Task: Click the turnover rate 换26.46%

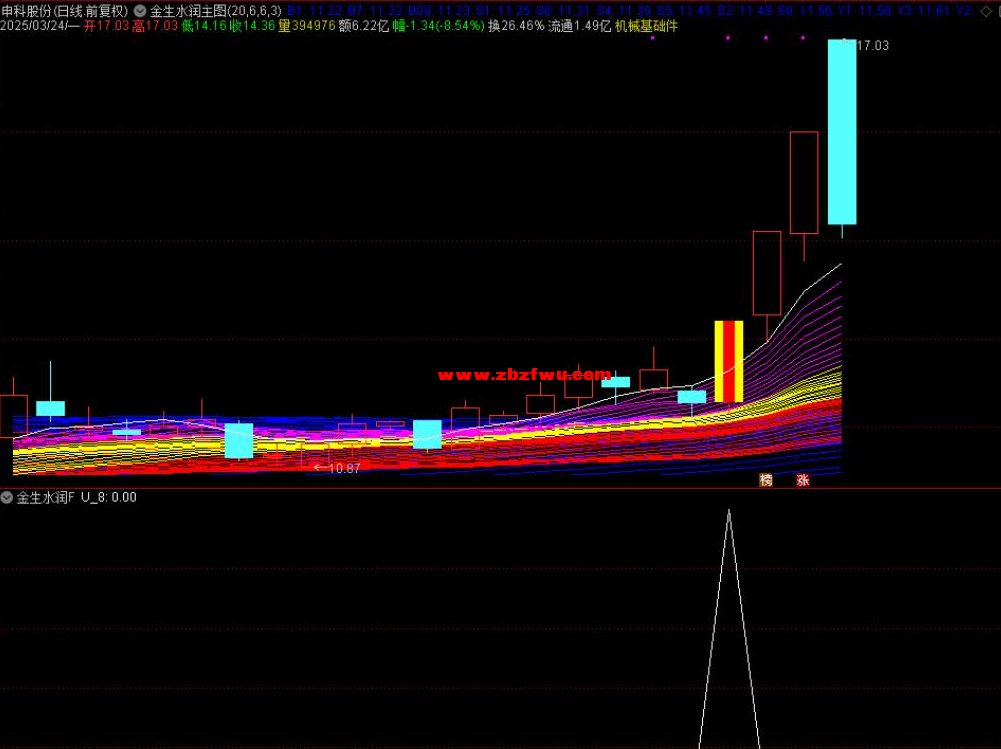Action: click(516, 26)
